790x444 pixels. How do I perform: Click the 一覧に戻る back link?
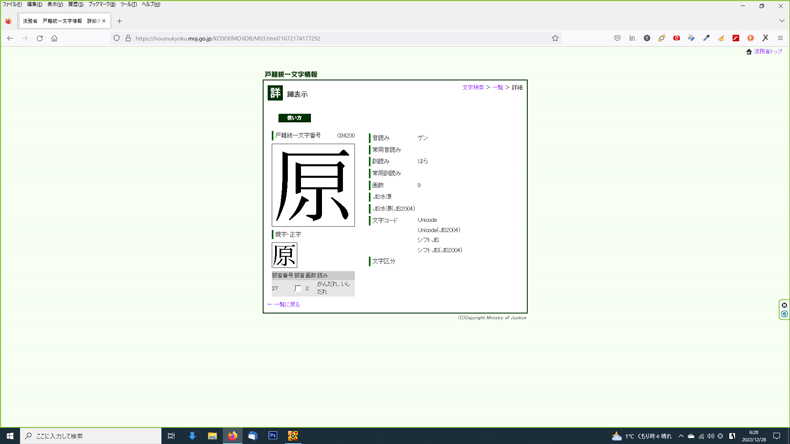click(x=285, y=304)
